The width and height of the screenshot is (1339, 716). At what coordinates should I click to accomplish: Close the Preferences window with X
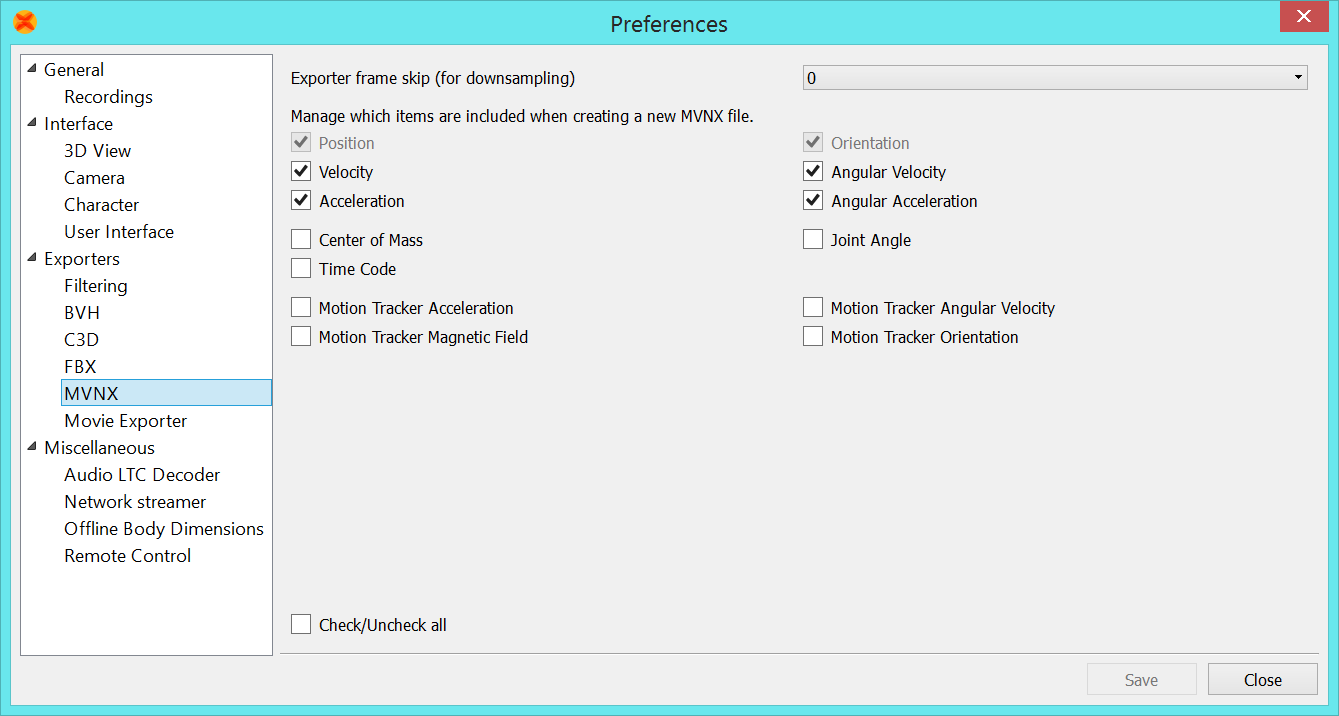[x=1303, y=17]
